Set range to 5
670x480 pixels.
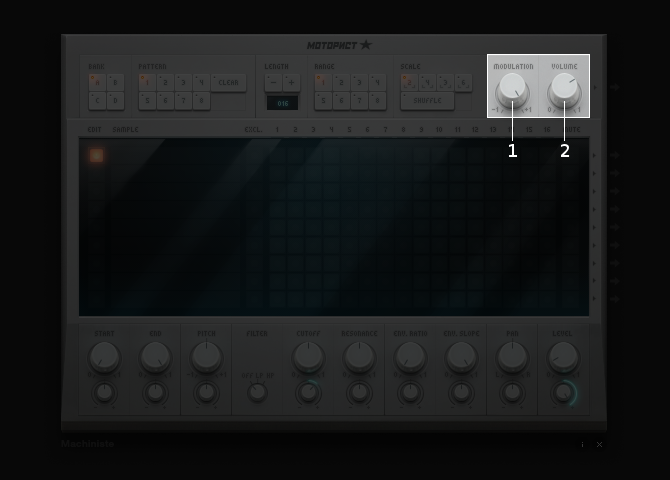coord(323,101)
